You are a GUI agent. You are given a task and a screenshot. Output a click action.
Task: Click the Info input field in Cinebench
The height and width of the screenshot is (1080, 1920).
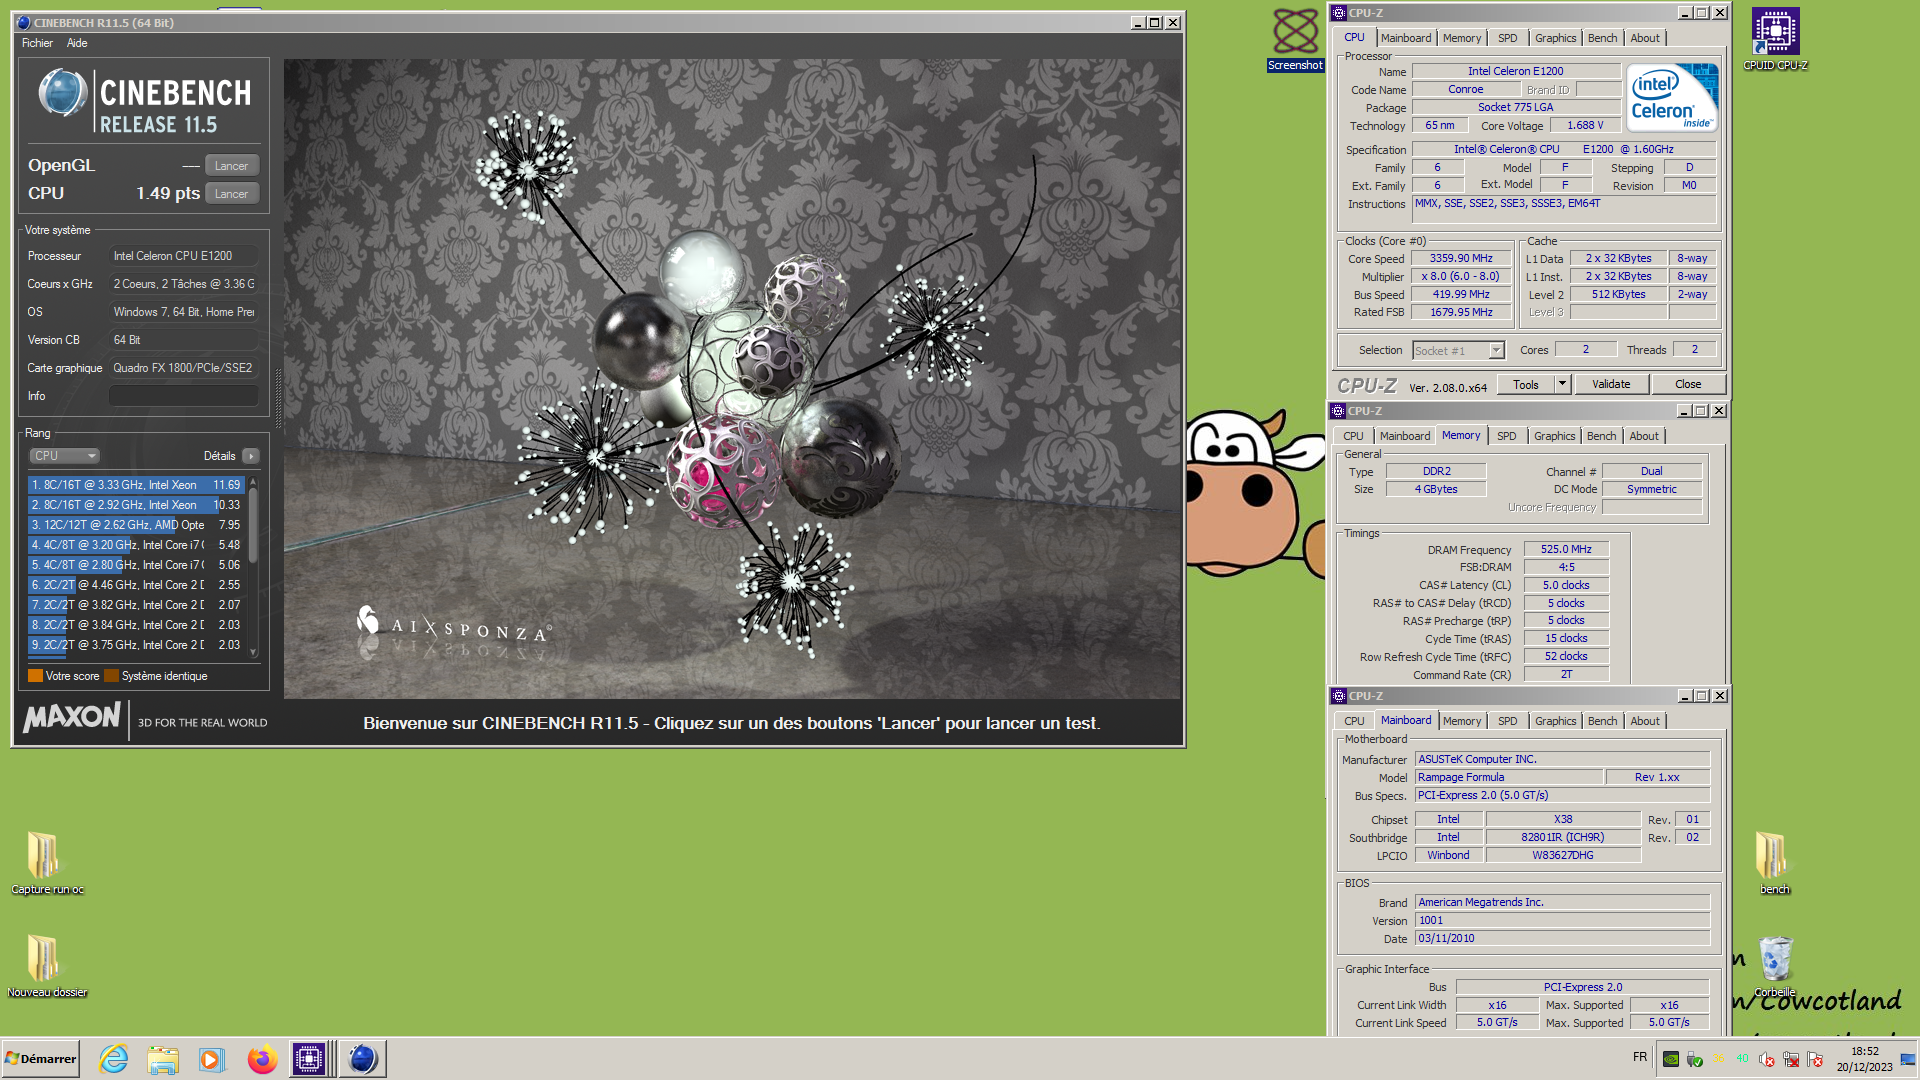[184, 396]
